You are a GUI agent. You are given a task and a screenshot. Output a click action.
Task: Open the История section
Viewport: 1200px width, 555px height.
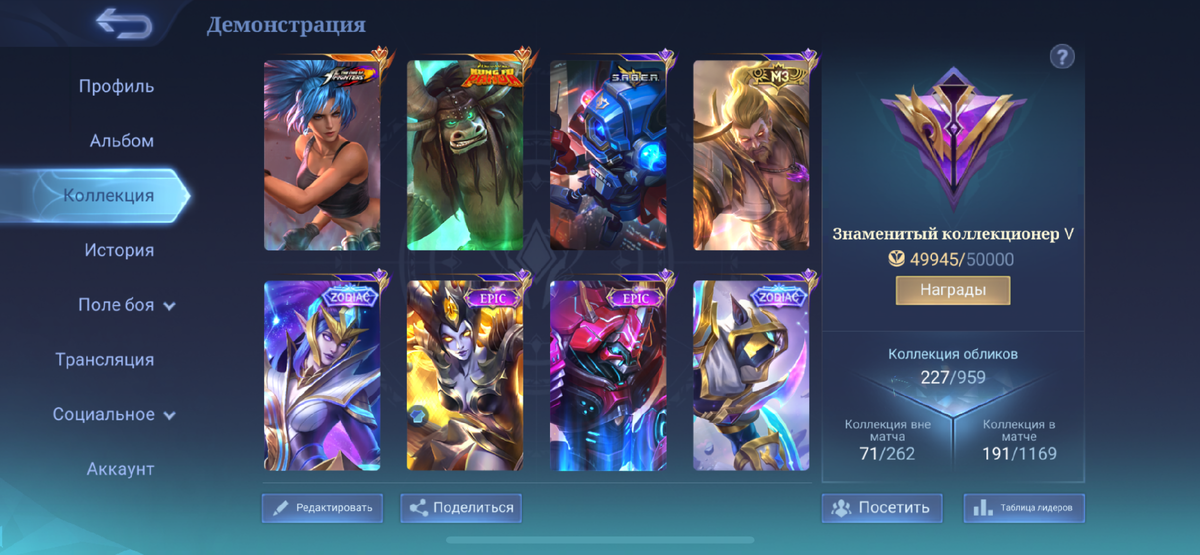119,250
